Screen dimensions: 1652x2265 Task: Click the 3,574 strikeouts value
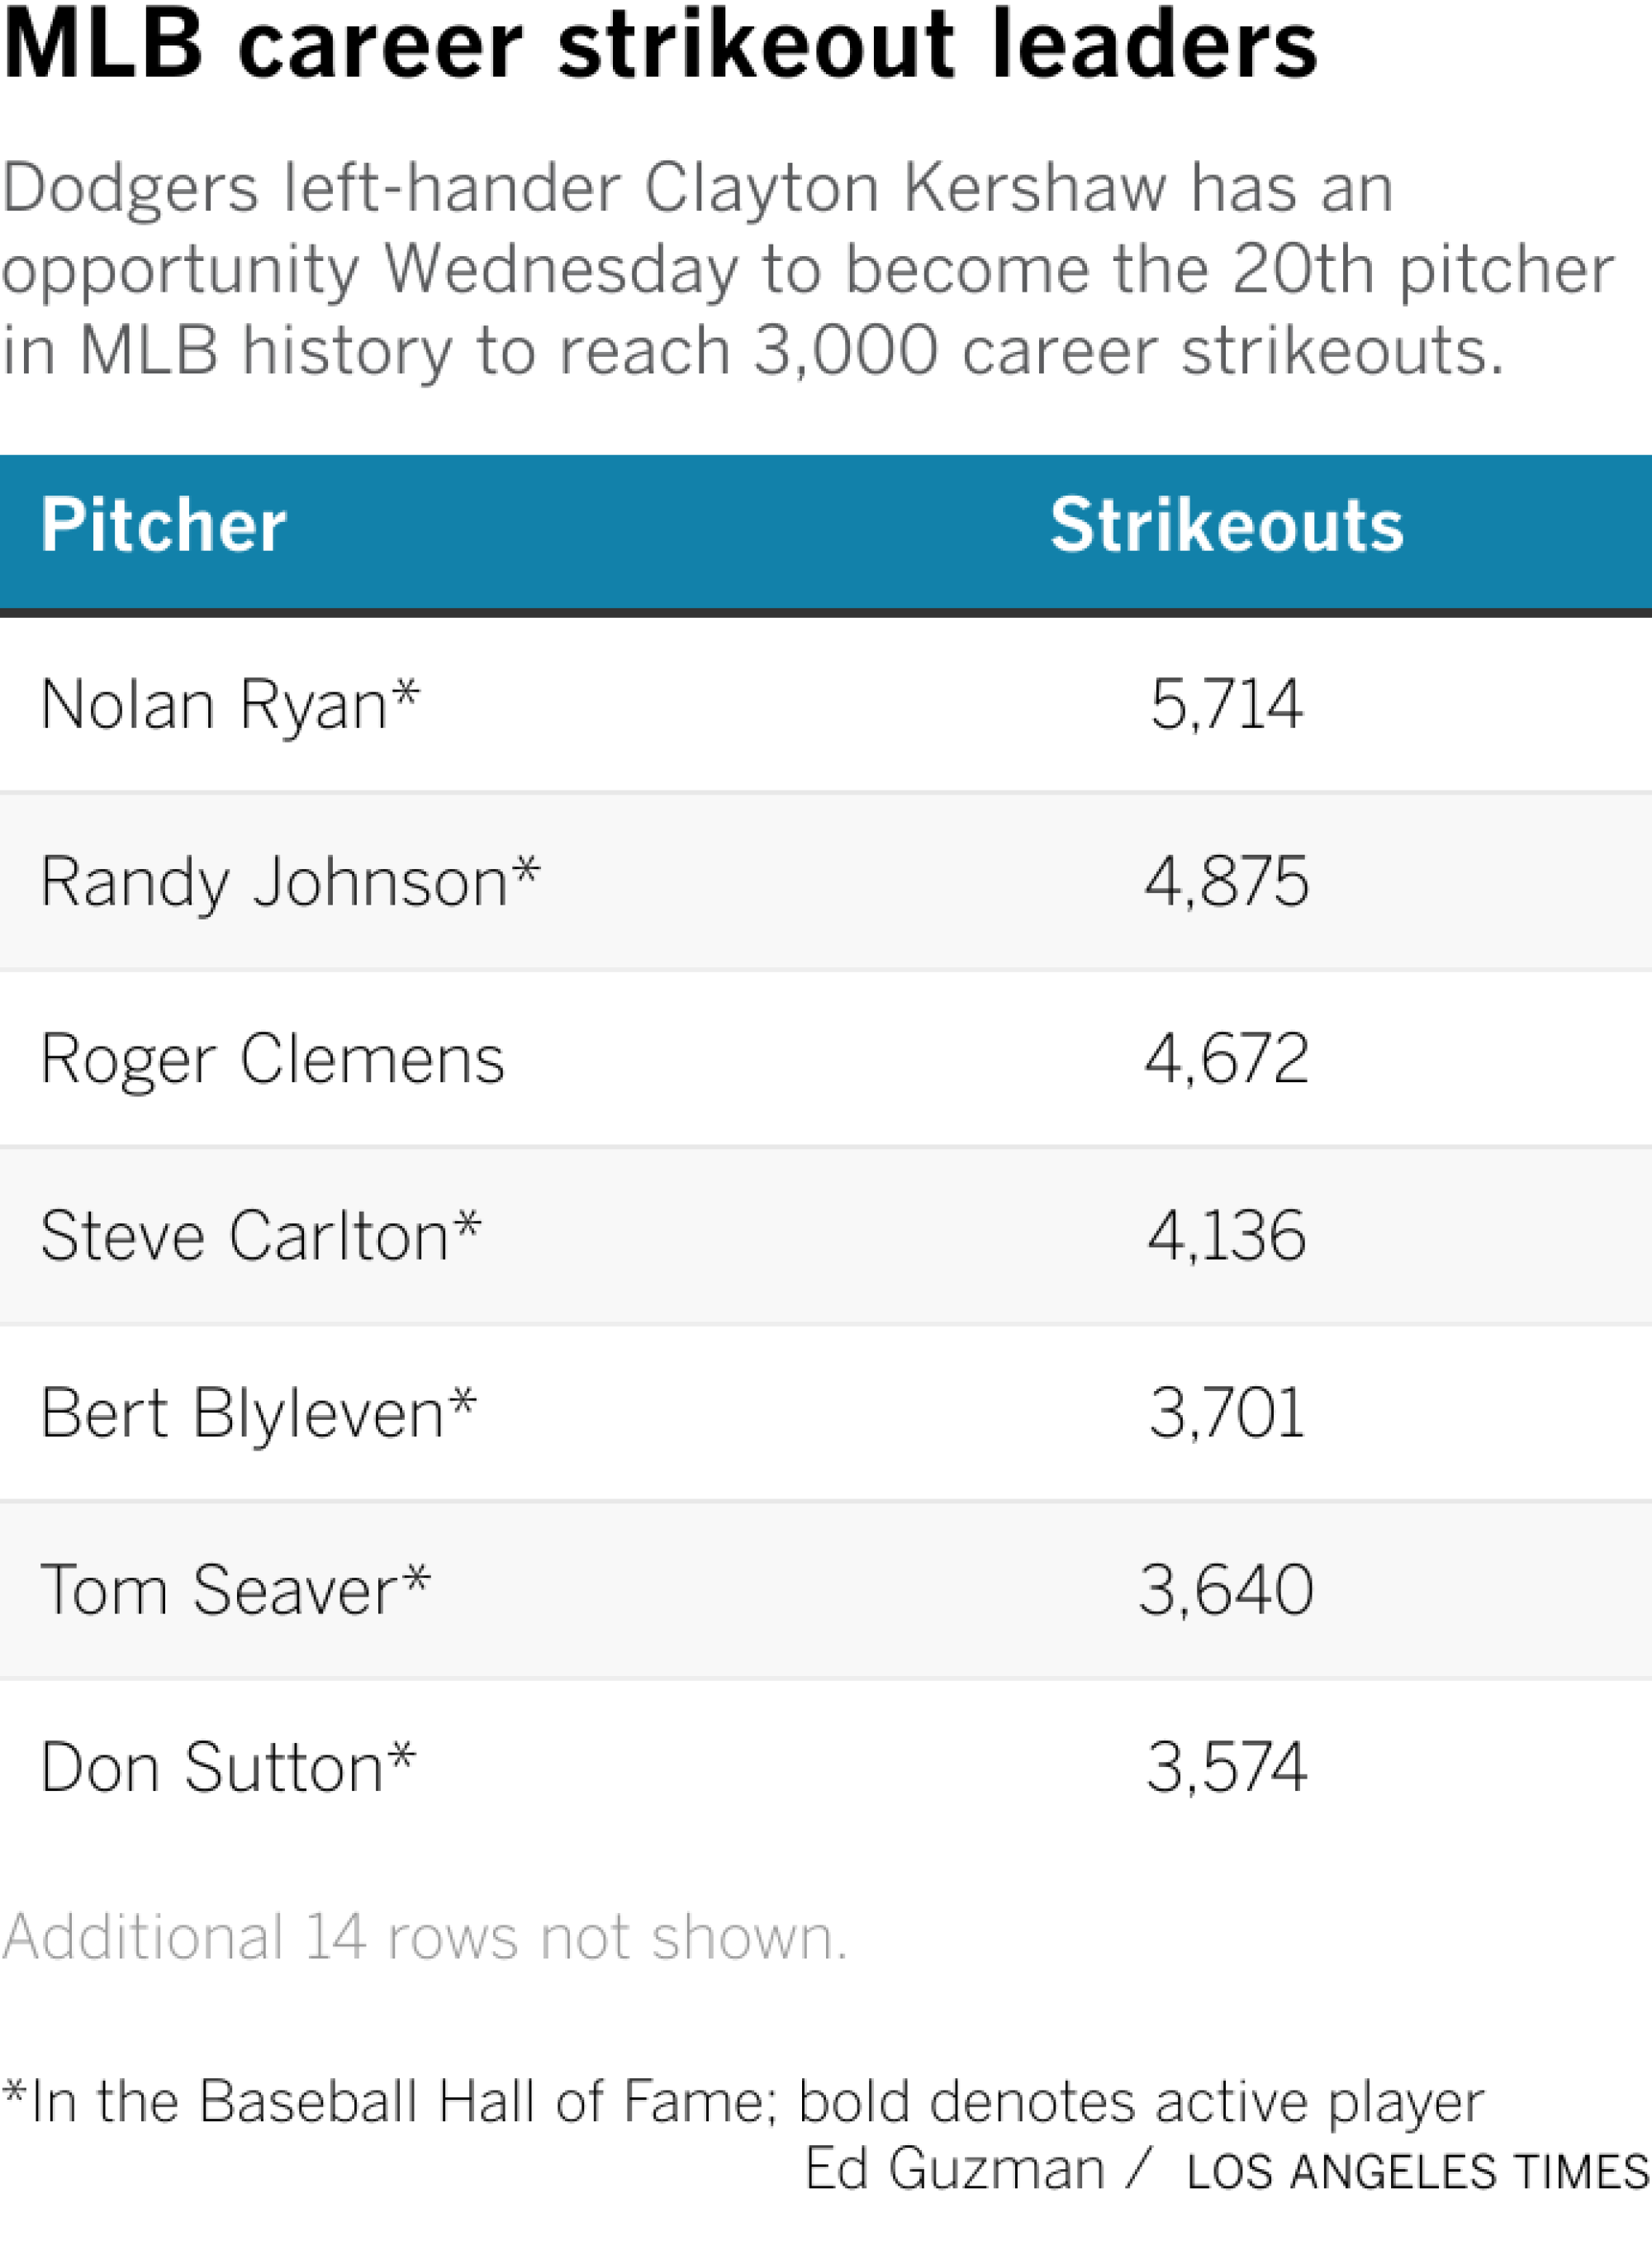point(1226,1767)
